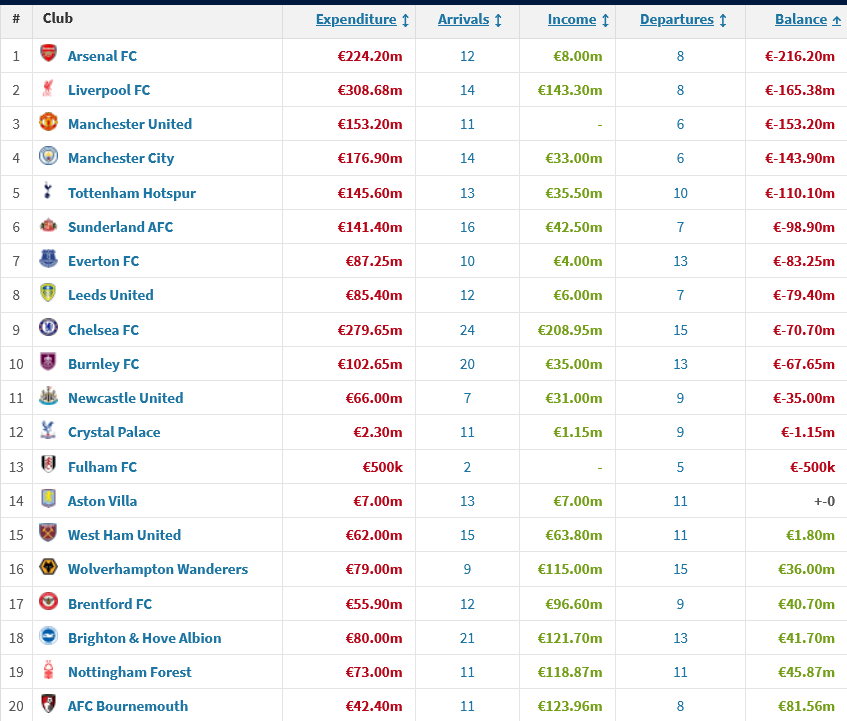Screen dimensions: 847x721
Task: Click the Arsenal FC club crest
Action: click(48, 53)
